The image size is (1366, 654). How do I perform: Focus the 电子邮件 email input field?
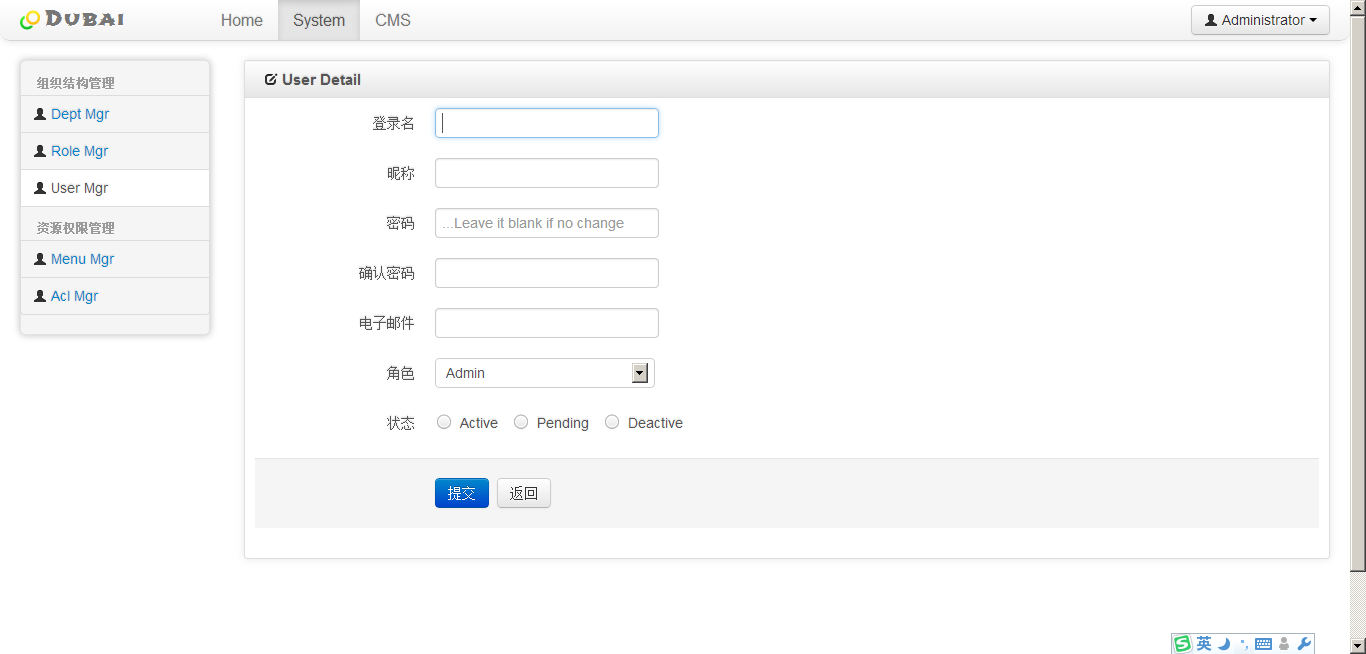pyautogui.click(x=546, y=323)
